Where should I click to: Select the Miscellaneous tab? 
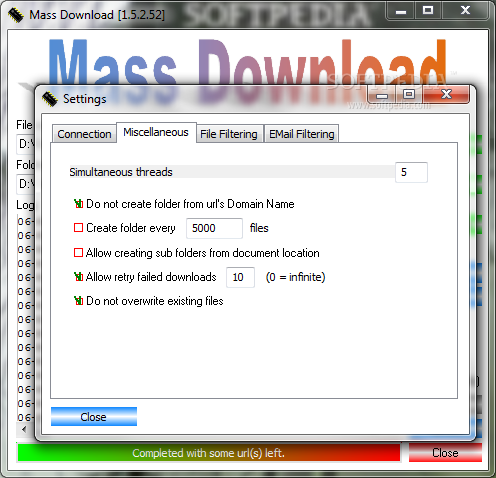pyautogui.click(x=156, y=132)
